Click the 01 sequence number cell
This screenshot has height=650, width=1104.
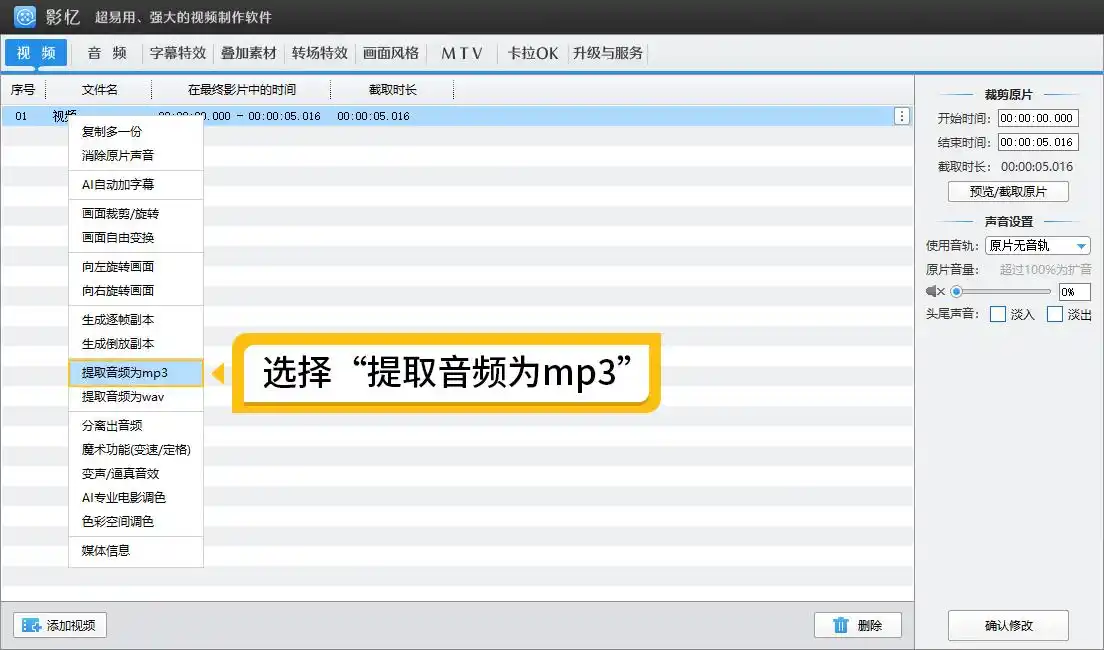coord(21,116)
